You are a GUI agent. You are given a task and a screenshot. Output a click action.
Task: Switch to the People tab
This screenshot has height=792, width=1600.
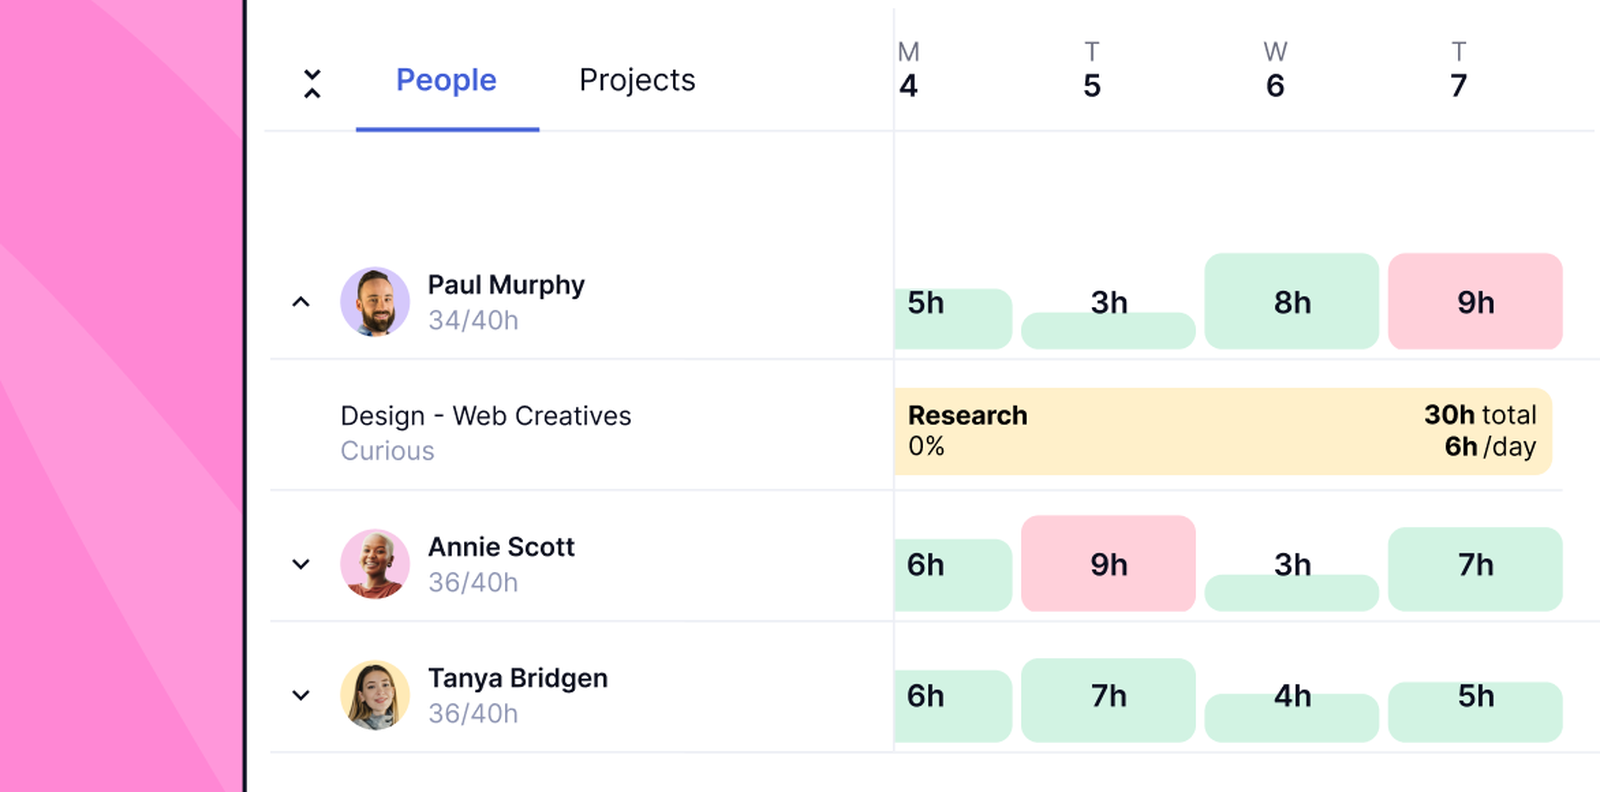446,80
